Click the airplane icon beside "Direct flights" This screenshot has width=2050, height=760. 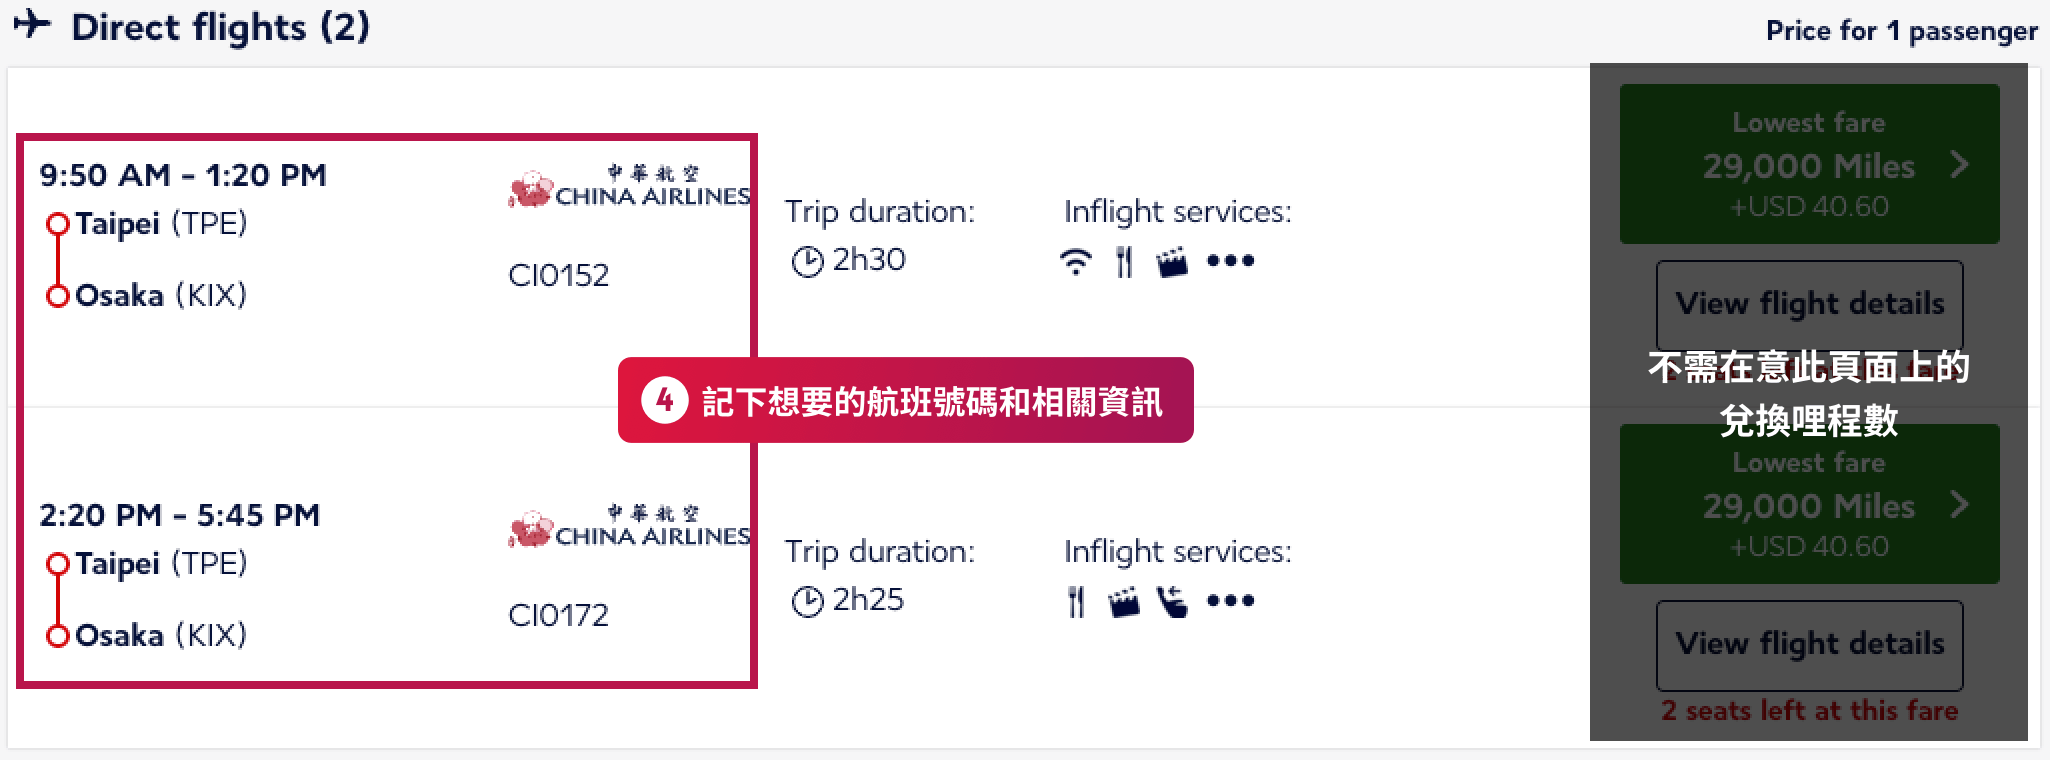click(33, 25)
